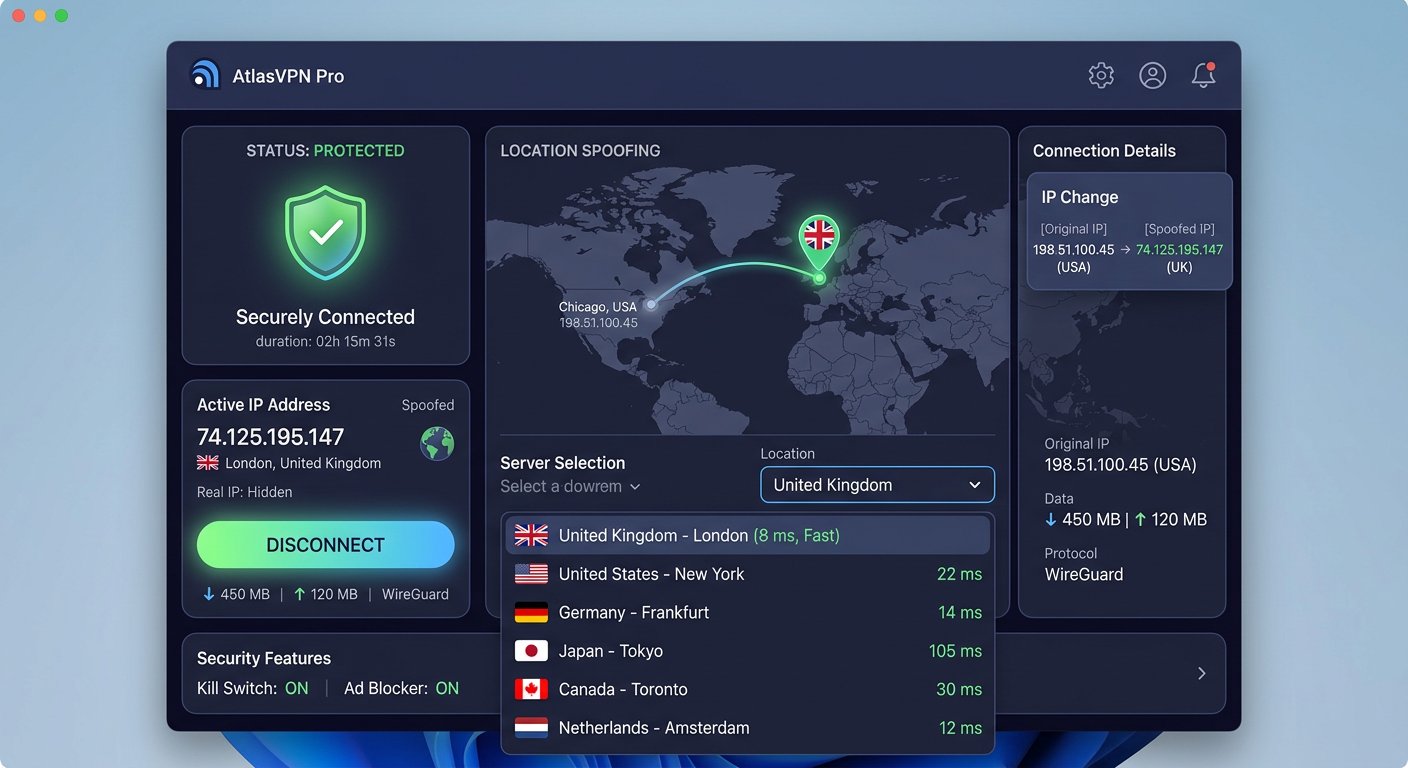Select Japan - Tokyo server
The image size is (1408, 768).
click(x=748, y=651)
